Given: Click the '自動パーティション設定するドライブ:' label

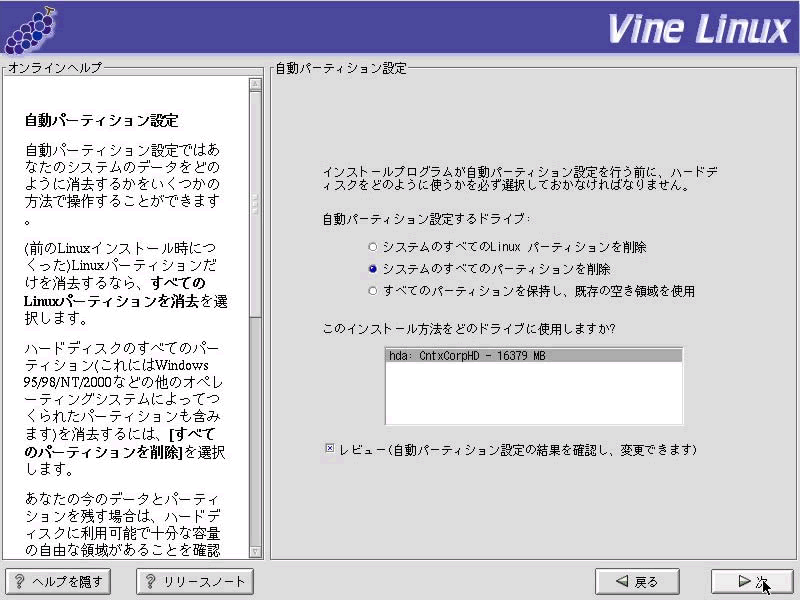Looking at the screenshot, I should tap(426, 219).
